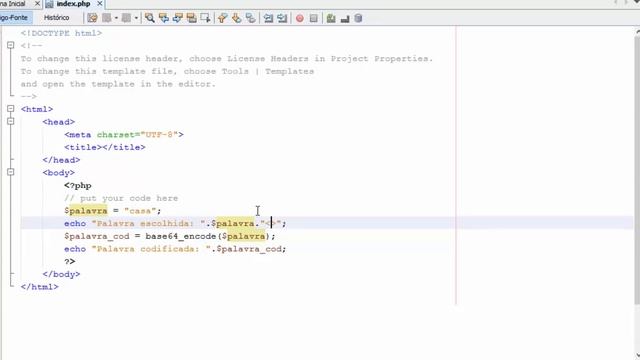Click the Forward navigation icon in editor toolbar

[127, 18]
